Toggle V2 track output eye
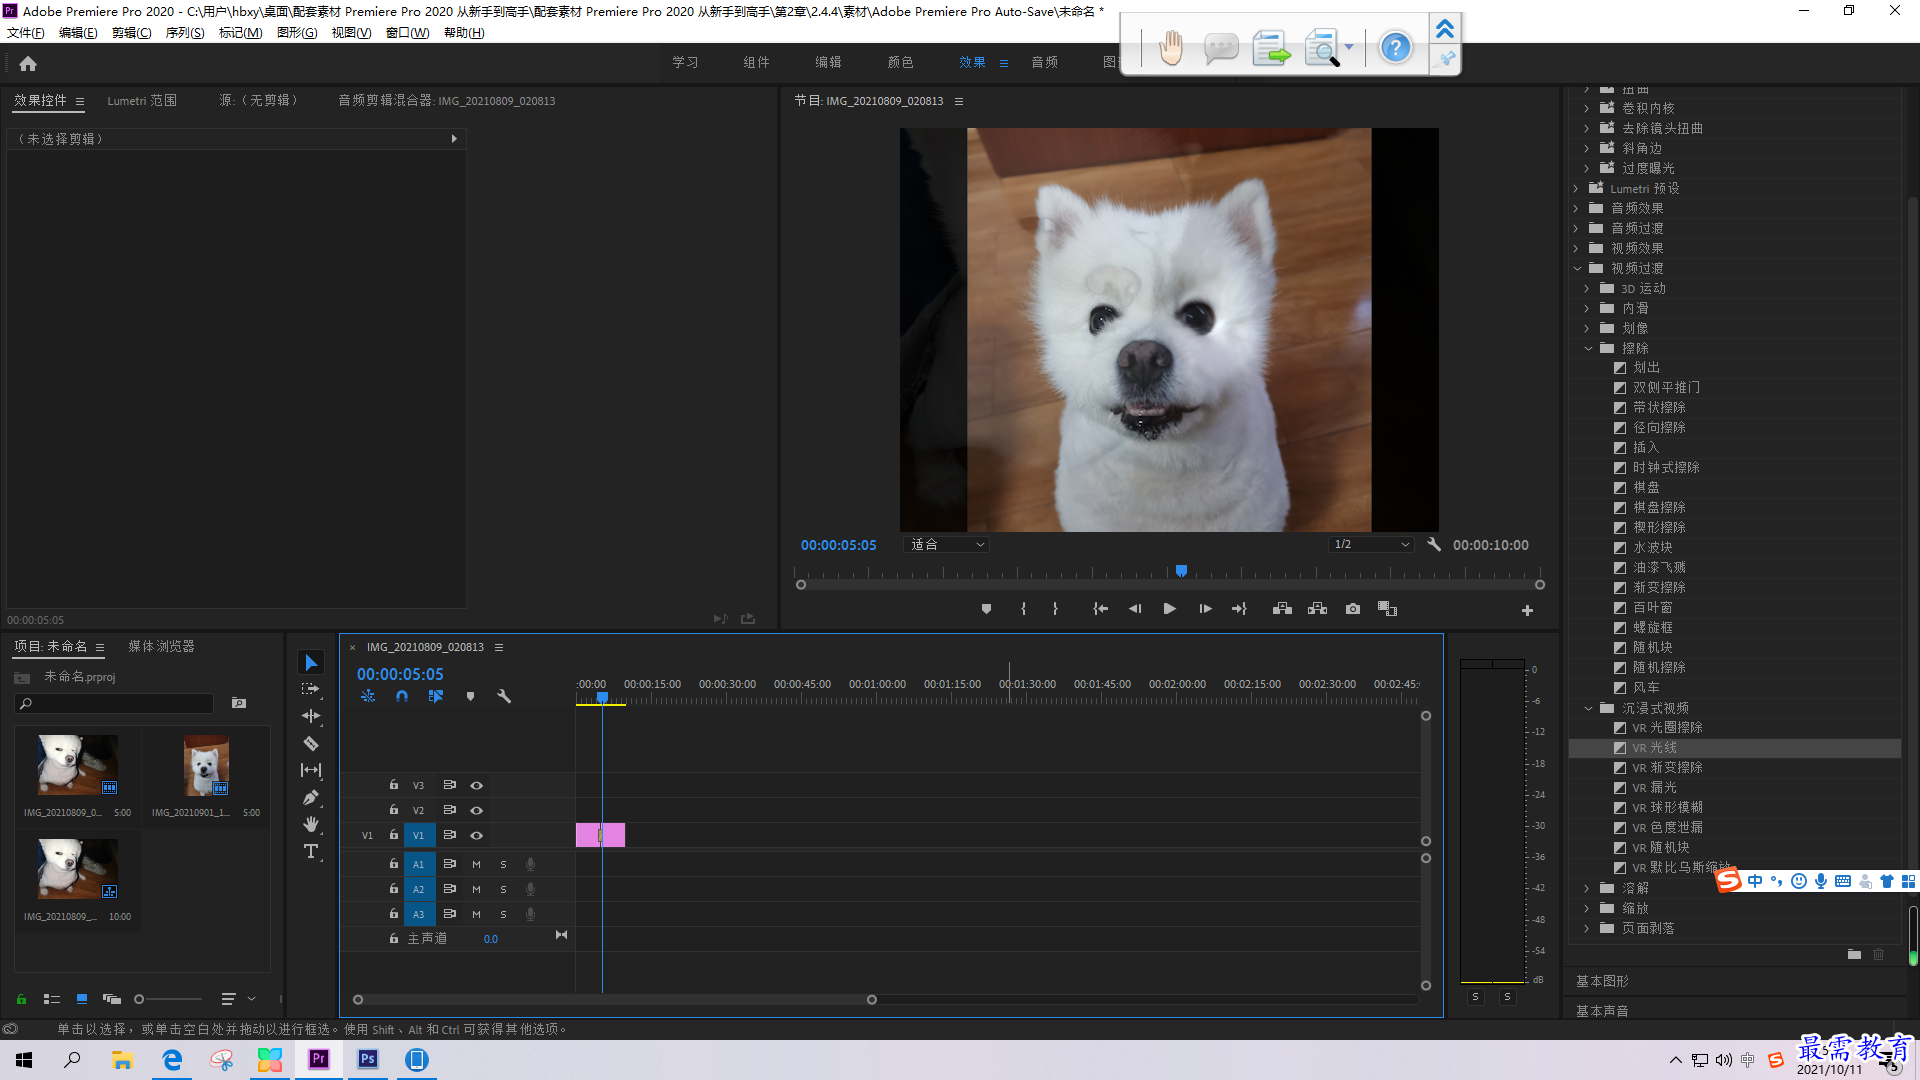The width and height of the screenshot is (1920, 1080). point(477,811)
